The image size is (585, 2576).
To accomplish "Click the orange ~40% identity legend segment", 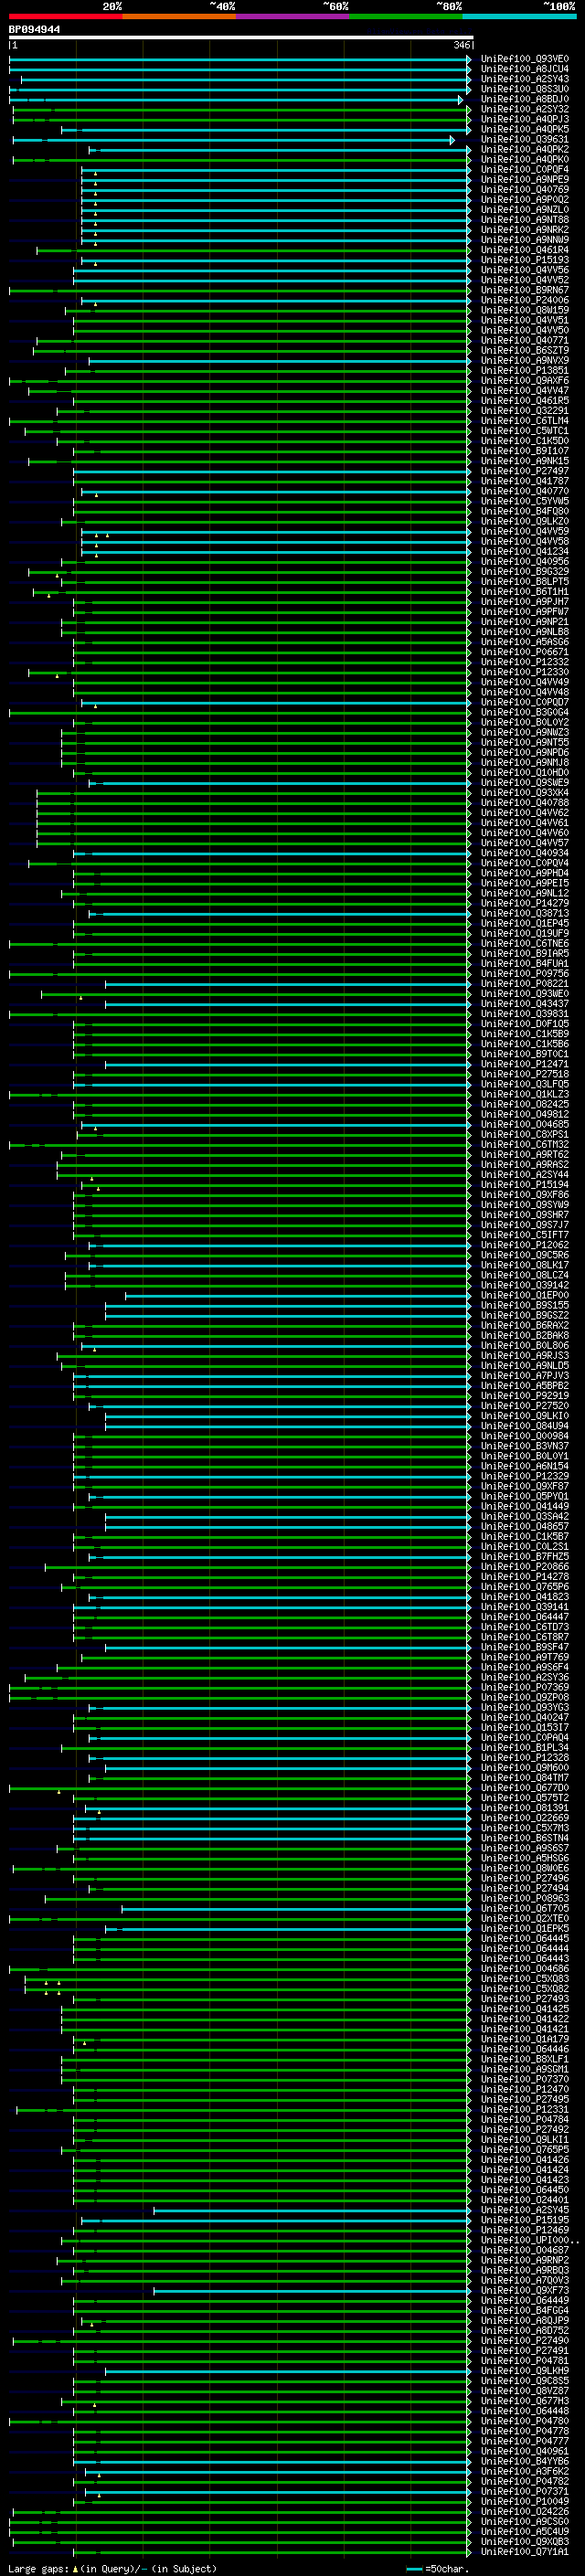I will 179,16.
